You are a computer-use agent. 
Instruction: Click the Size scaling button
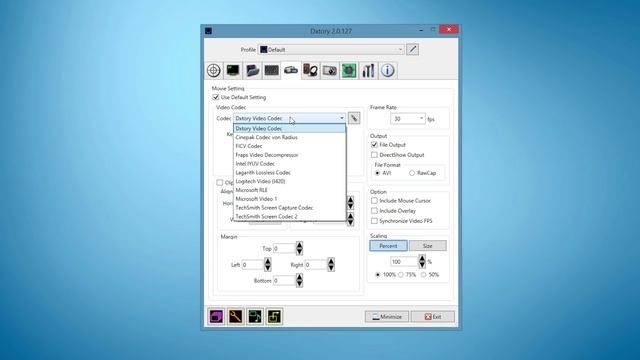pos(428,246)
